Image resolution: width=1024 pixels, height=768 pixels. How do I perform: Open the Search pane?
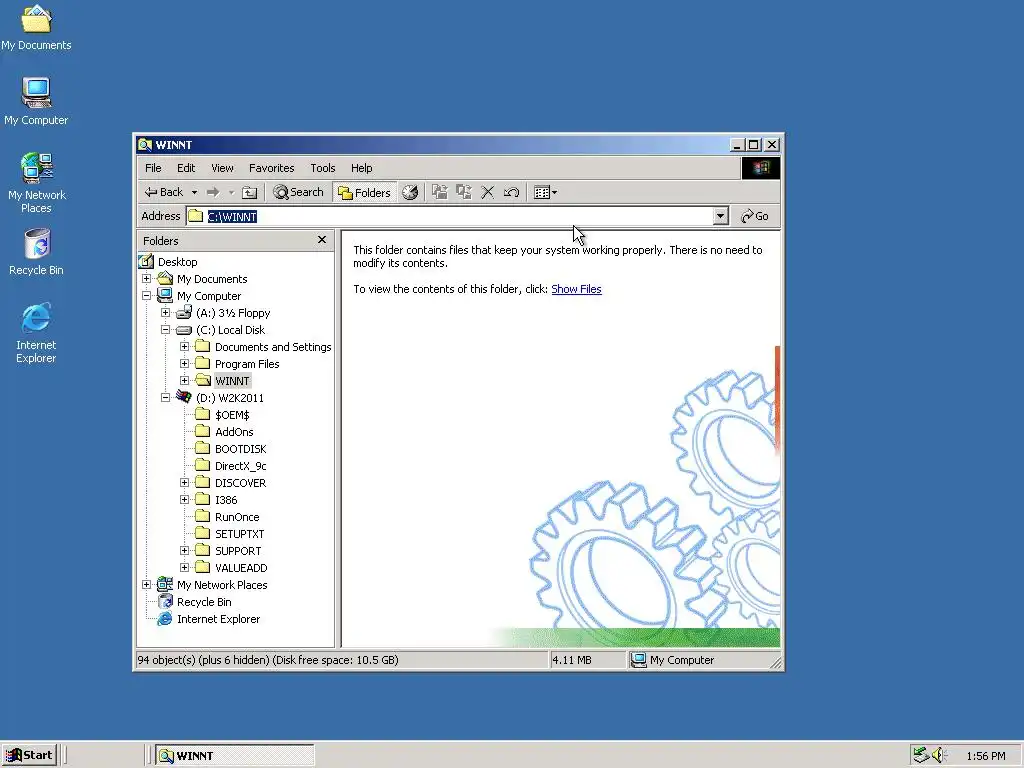coord(298,192)
